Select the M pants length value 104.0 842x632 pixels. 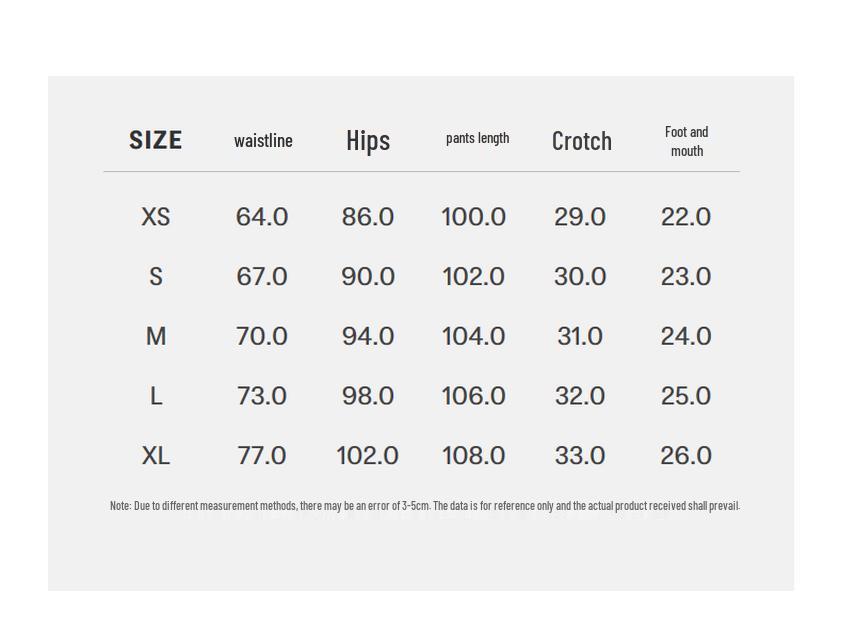(474, 337)
